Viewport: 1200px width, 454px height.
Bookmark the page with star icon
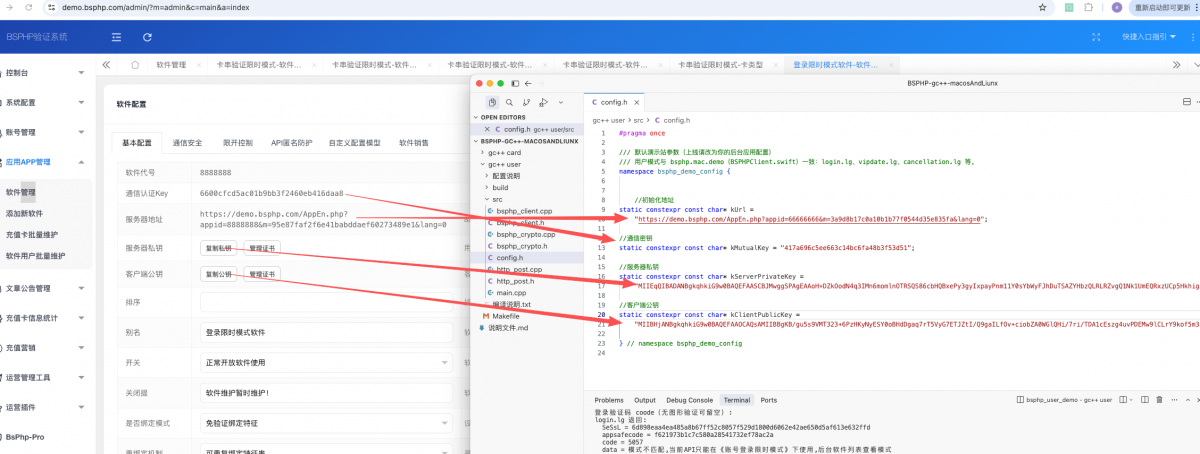click(1042, 6)
